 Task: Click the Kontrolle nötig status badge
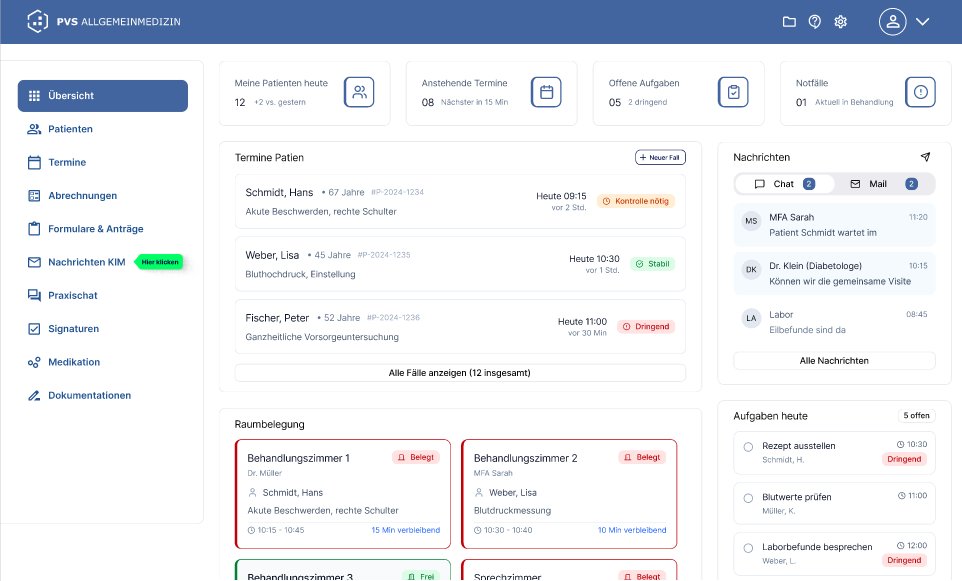pos(636,201)
